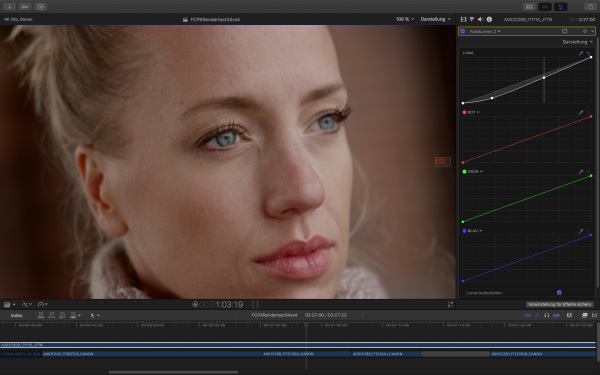Click the mask icon in Farbkurven row
This screenshot has width=600, height=375.
(x=564, y=31)
